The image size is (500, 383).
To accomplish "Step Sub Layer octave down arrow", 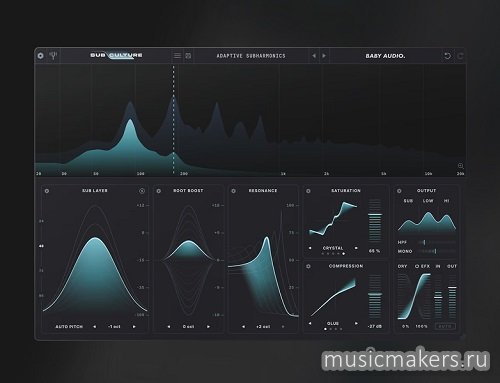I will click(x=95, y=327).
